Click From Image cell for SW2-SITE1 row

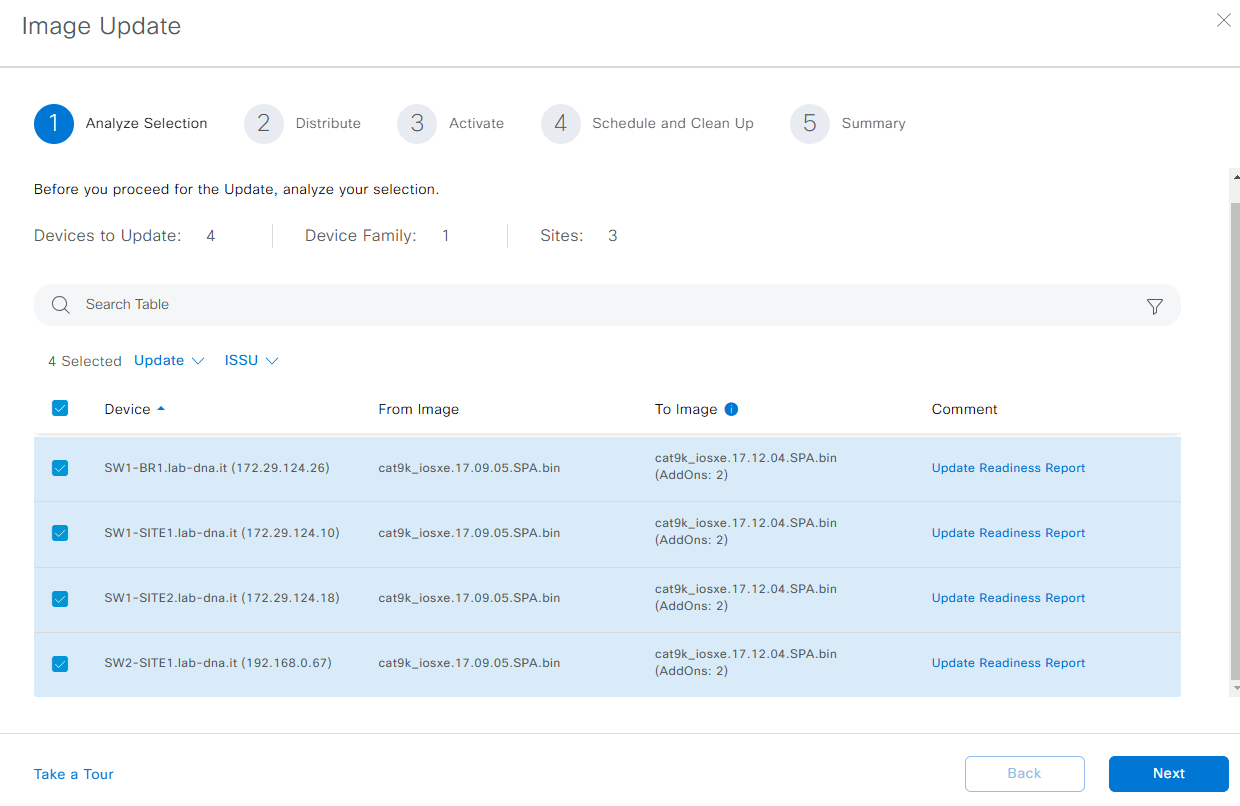coord(469,663)
